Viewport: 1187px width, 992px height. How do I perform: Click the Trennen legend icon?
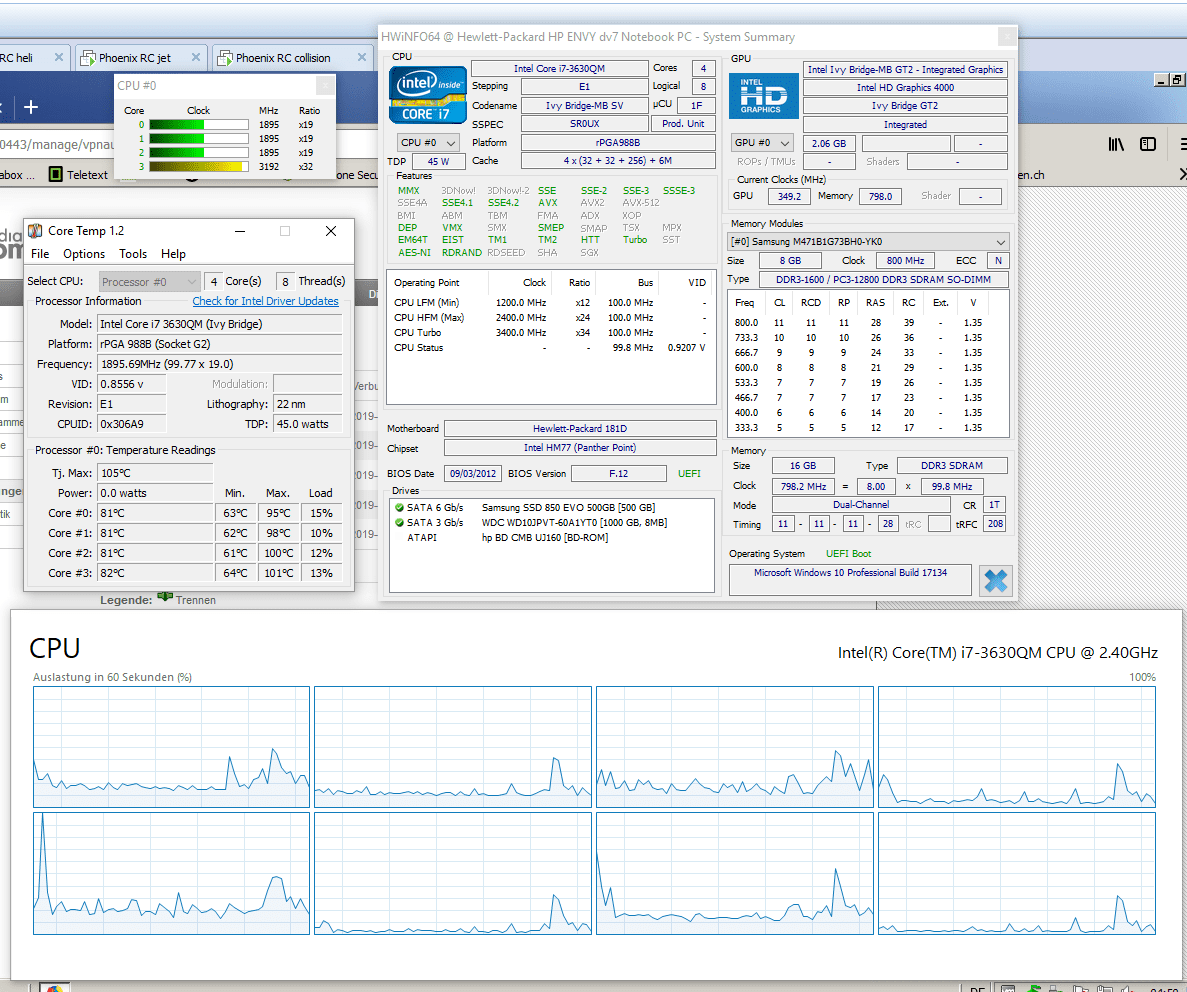point(165,598)
